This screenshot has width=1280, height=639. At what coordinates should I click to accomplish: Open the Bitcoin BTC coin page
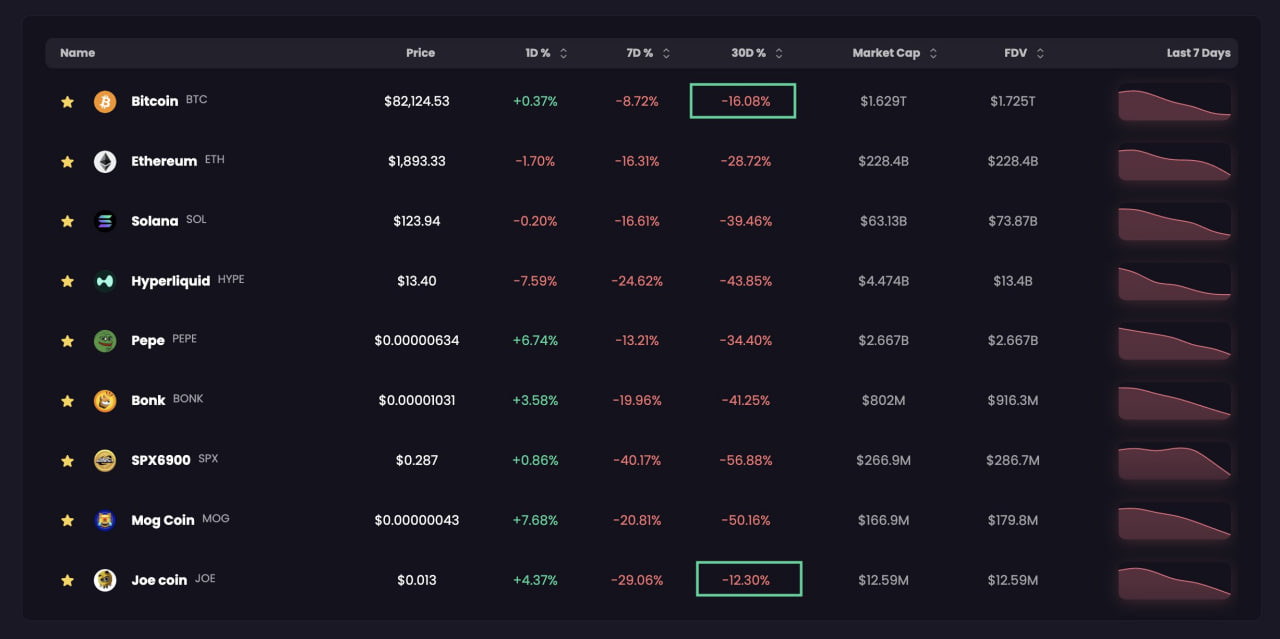(x=169, y=101)
